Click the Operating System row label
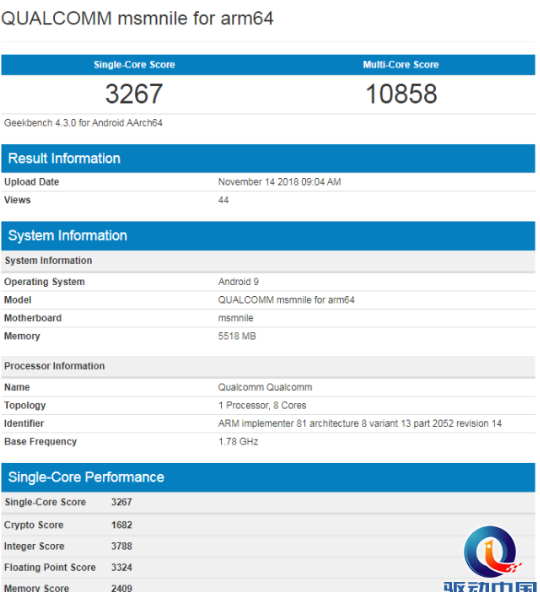 click(x=44, y=282)
